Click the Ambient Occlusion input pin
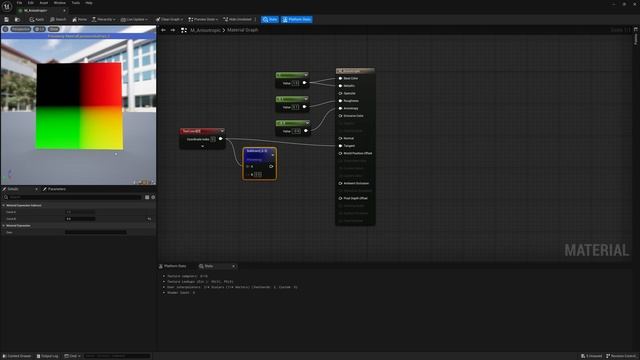 [x=340, y=183]
